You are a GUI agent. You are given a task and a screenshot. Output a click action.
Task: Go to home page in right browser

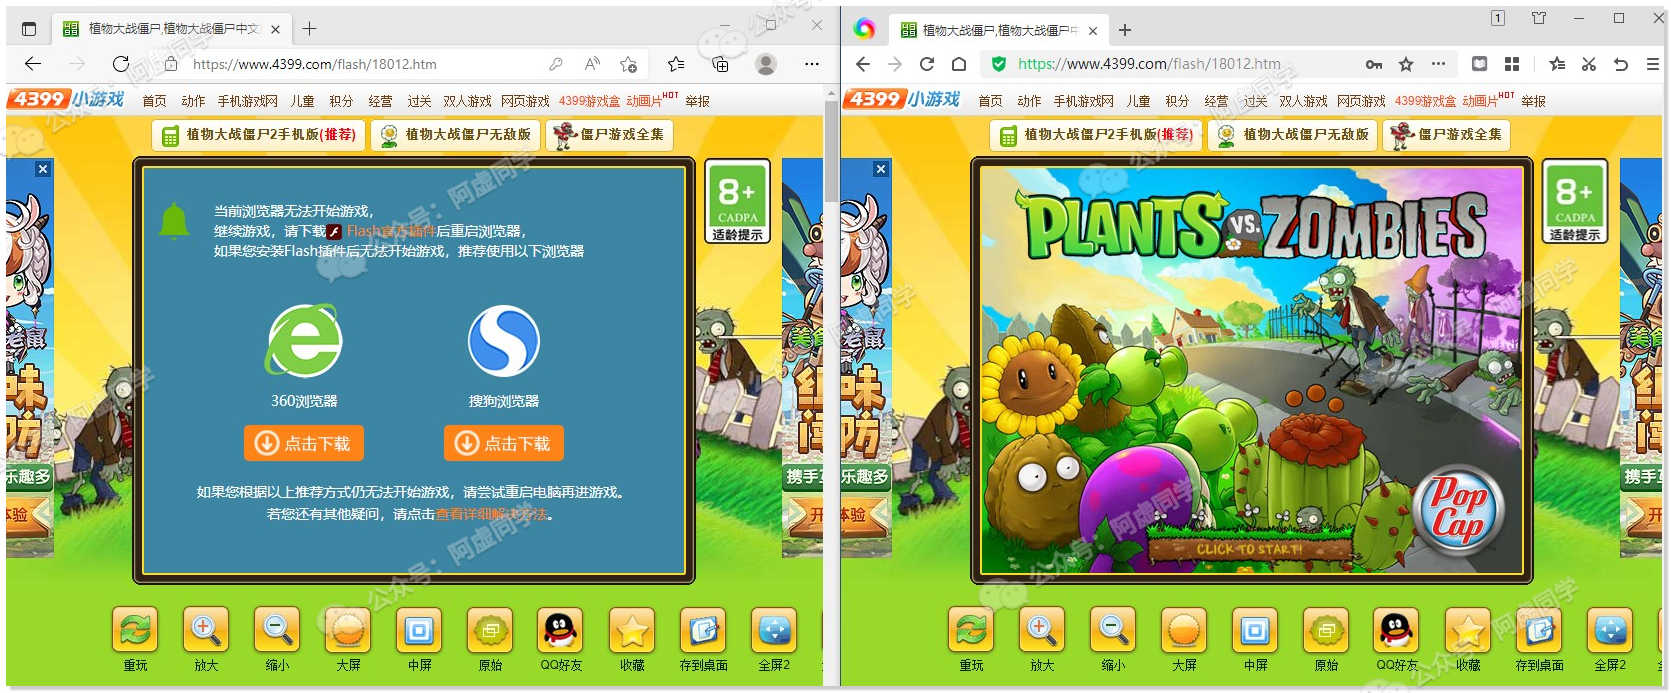[x=958, y=64]
